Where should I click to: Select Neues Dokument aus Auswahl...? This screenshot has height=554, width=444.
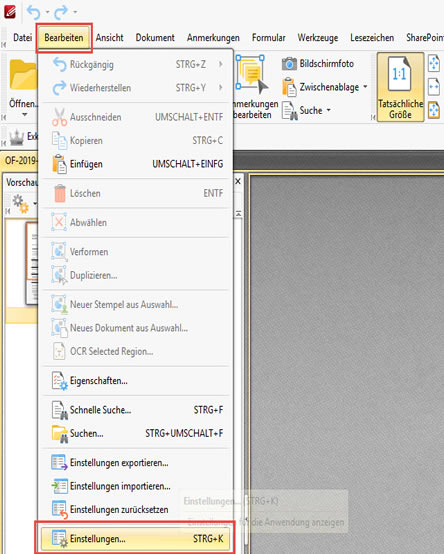pyautogui.click(x=136, y=328)
